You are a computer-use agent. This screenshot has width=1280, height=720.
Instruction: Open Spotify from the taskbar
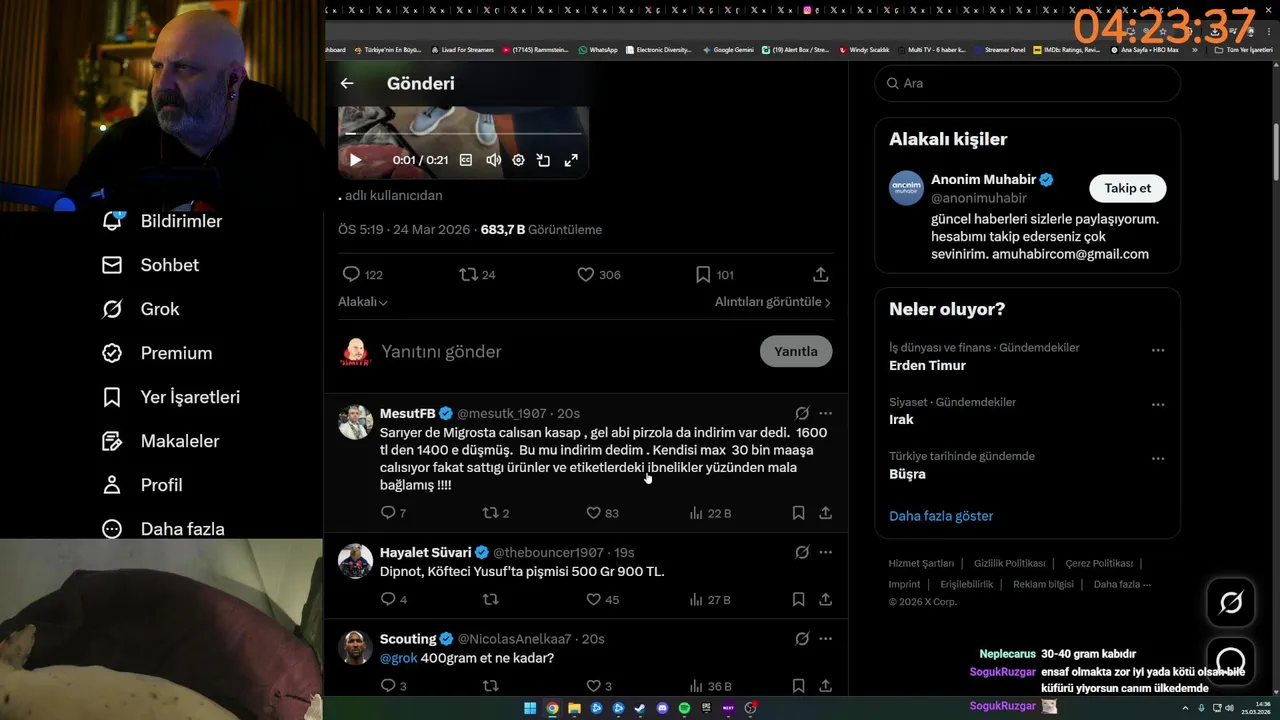685,708
